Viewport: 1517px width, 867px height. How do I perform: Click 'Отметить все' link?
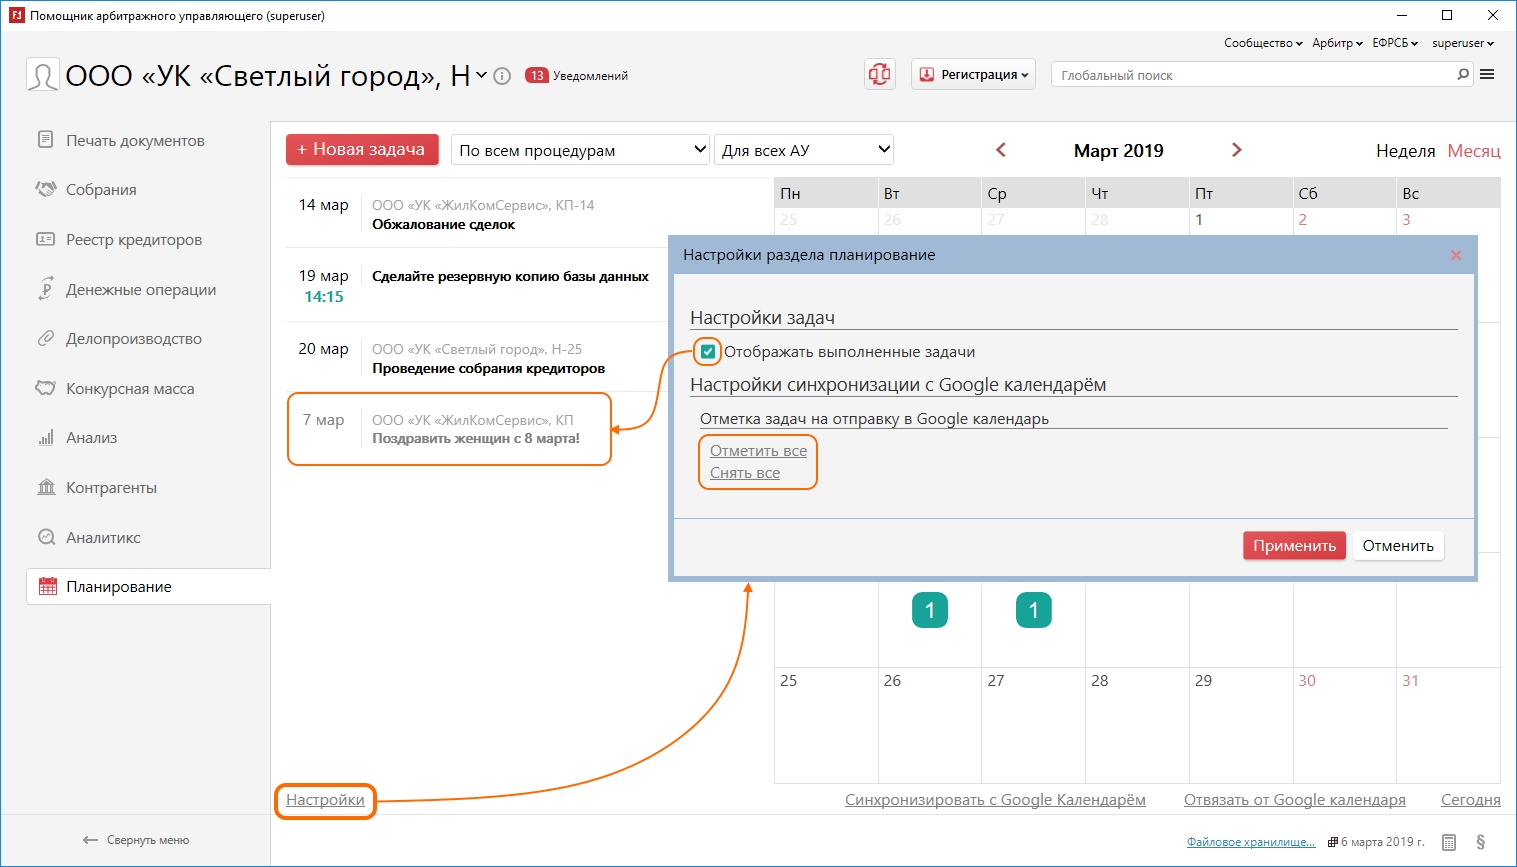pos(758,451)
